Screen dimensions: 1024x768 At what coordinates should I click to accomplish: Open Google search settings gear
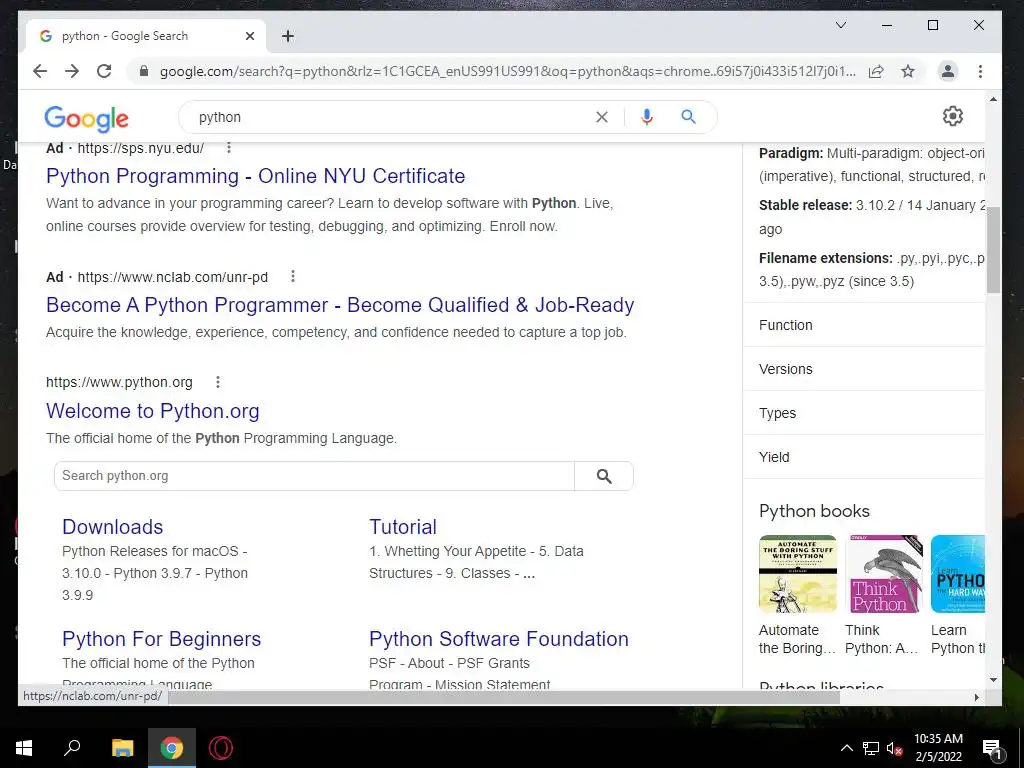pos(953,116)
